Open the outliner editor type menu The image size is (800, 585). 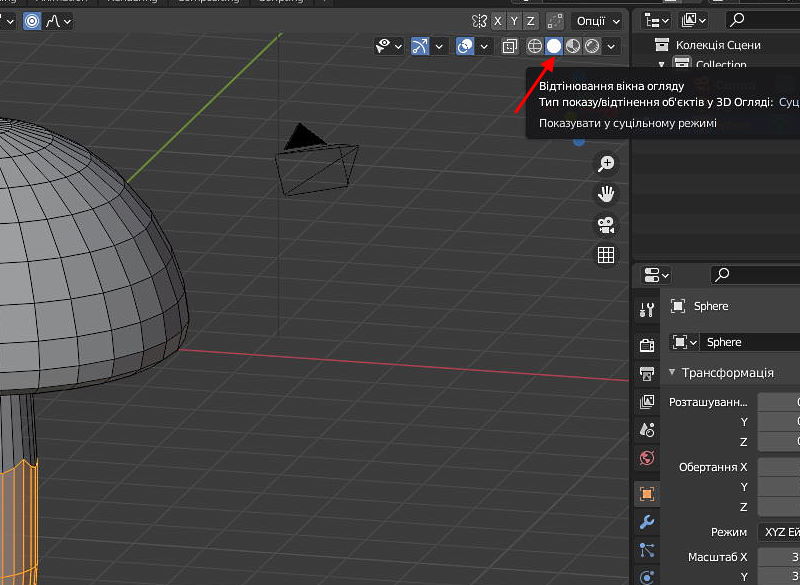coord(656,21)
